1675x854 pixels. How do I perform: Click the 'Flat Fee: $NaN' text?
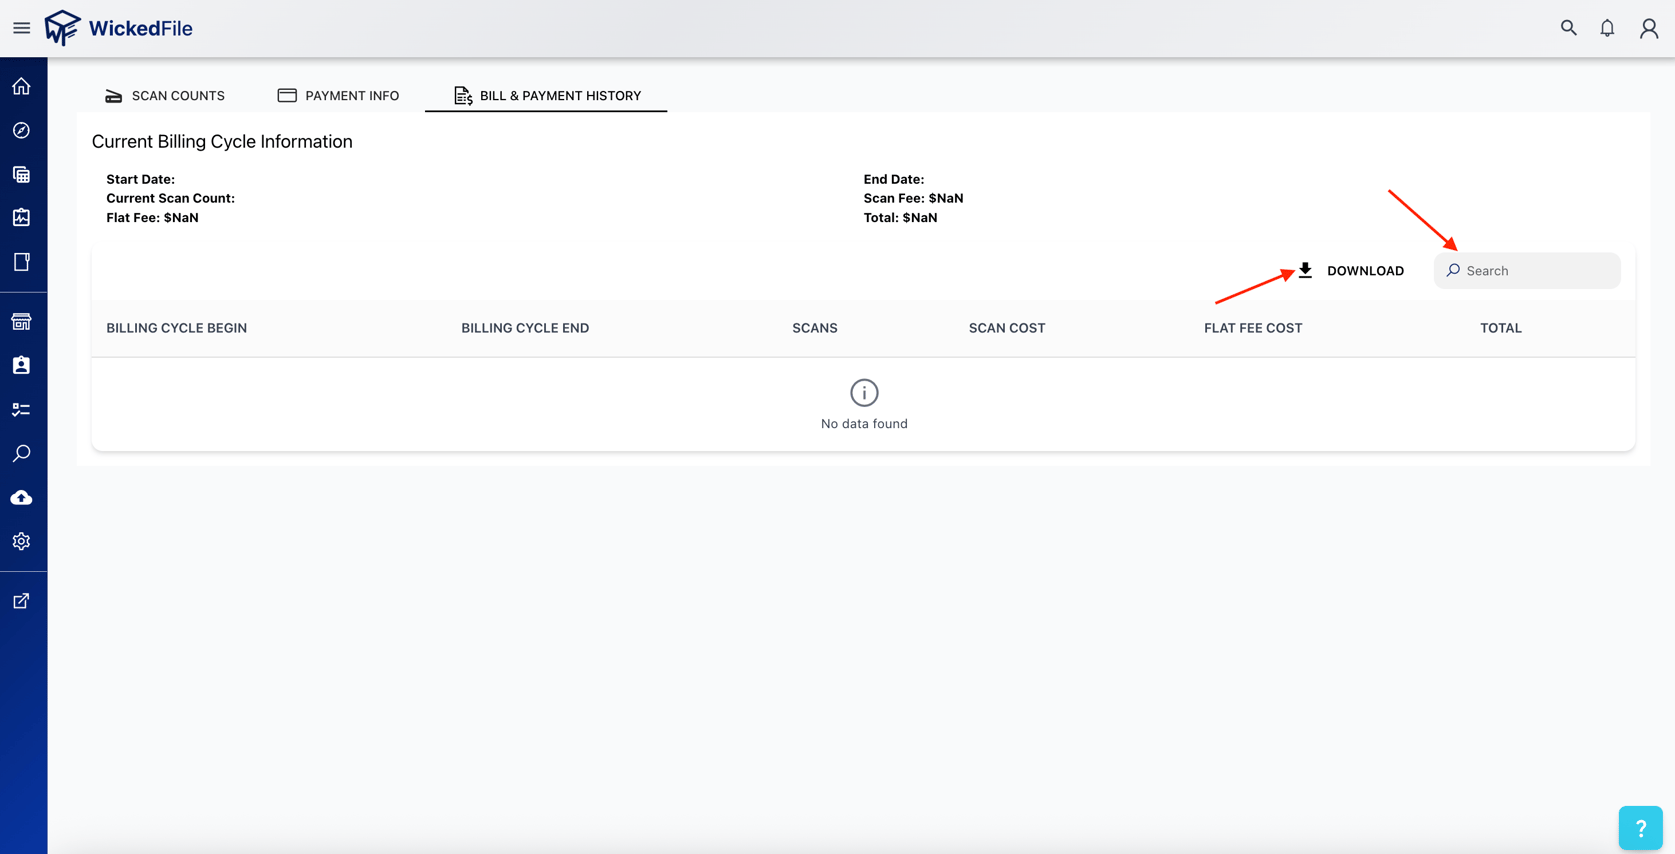153,218
